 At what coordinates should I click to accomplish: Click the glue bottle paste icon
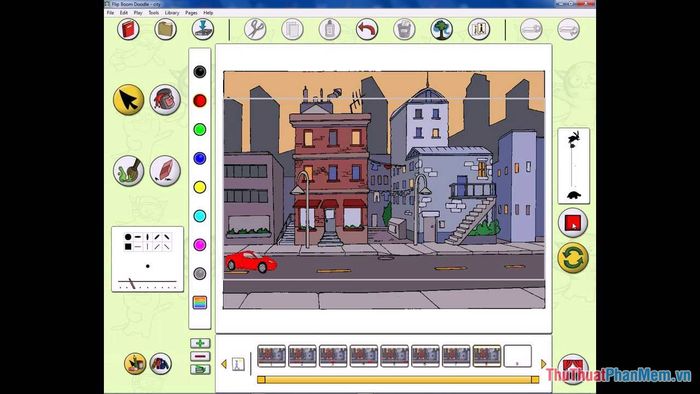[330, 29]
